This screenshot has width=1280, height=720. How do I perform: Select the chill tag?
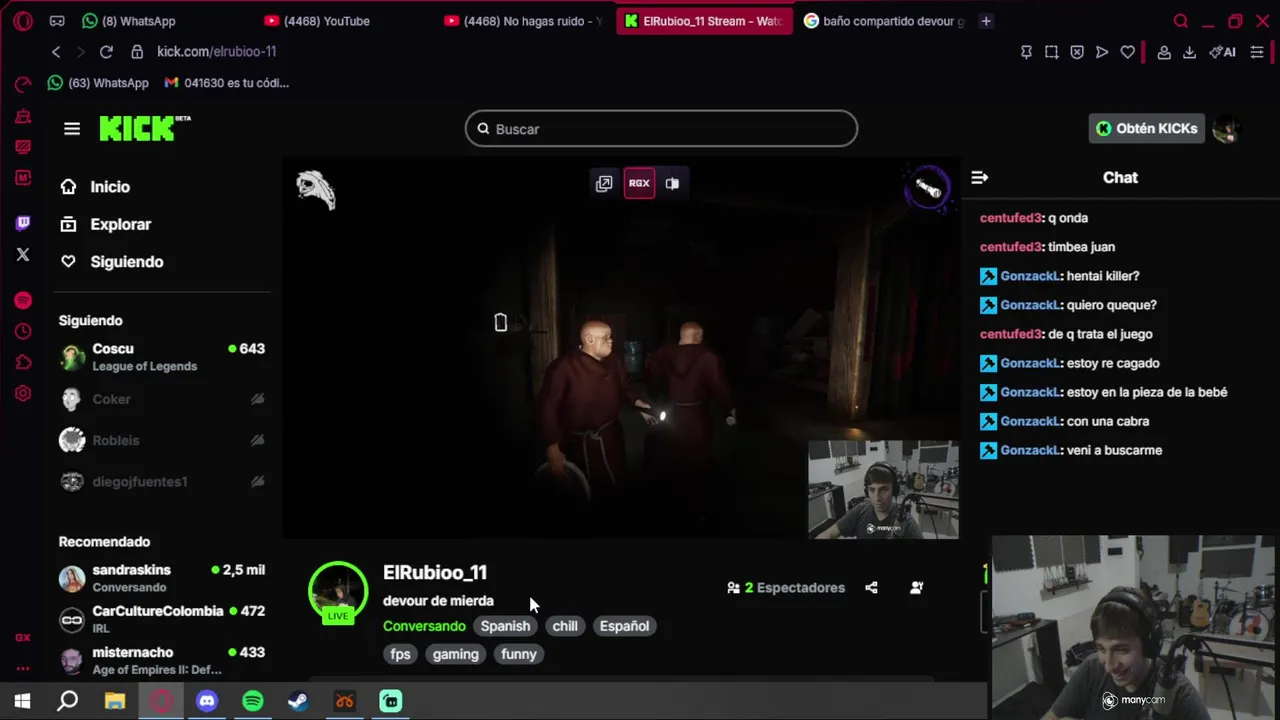[565, 626]
